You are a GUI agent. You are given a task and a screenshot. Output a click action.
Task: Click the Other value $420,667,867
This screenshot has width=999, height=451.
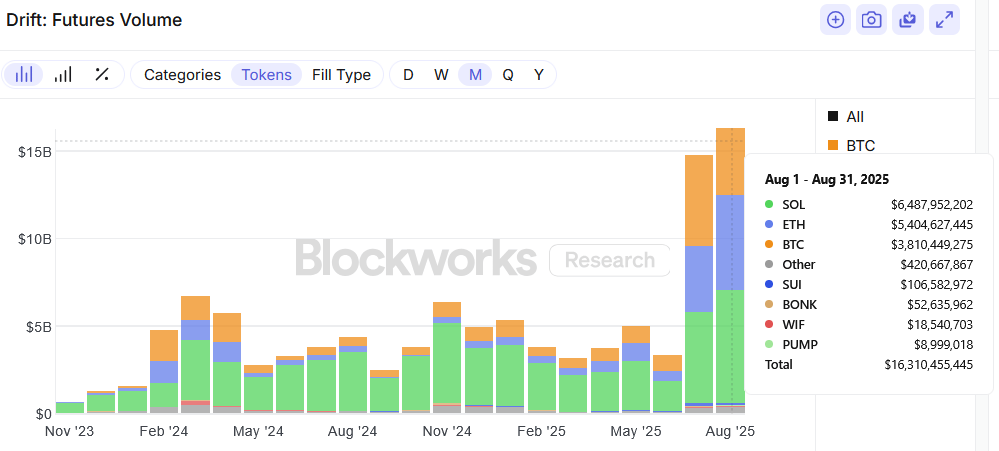pos(937,264)
